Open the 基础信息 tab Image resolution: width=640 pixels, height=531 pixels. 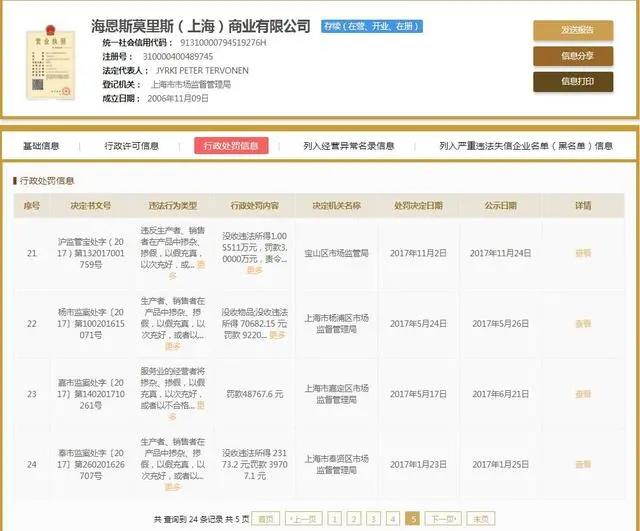(x=41, y=146)
